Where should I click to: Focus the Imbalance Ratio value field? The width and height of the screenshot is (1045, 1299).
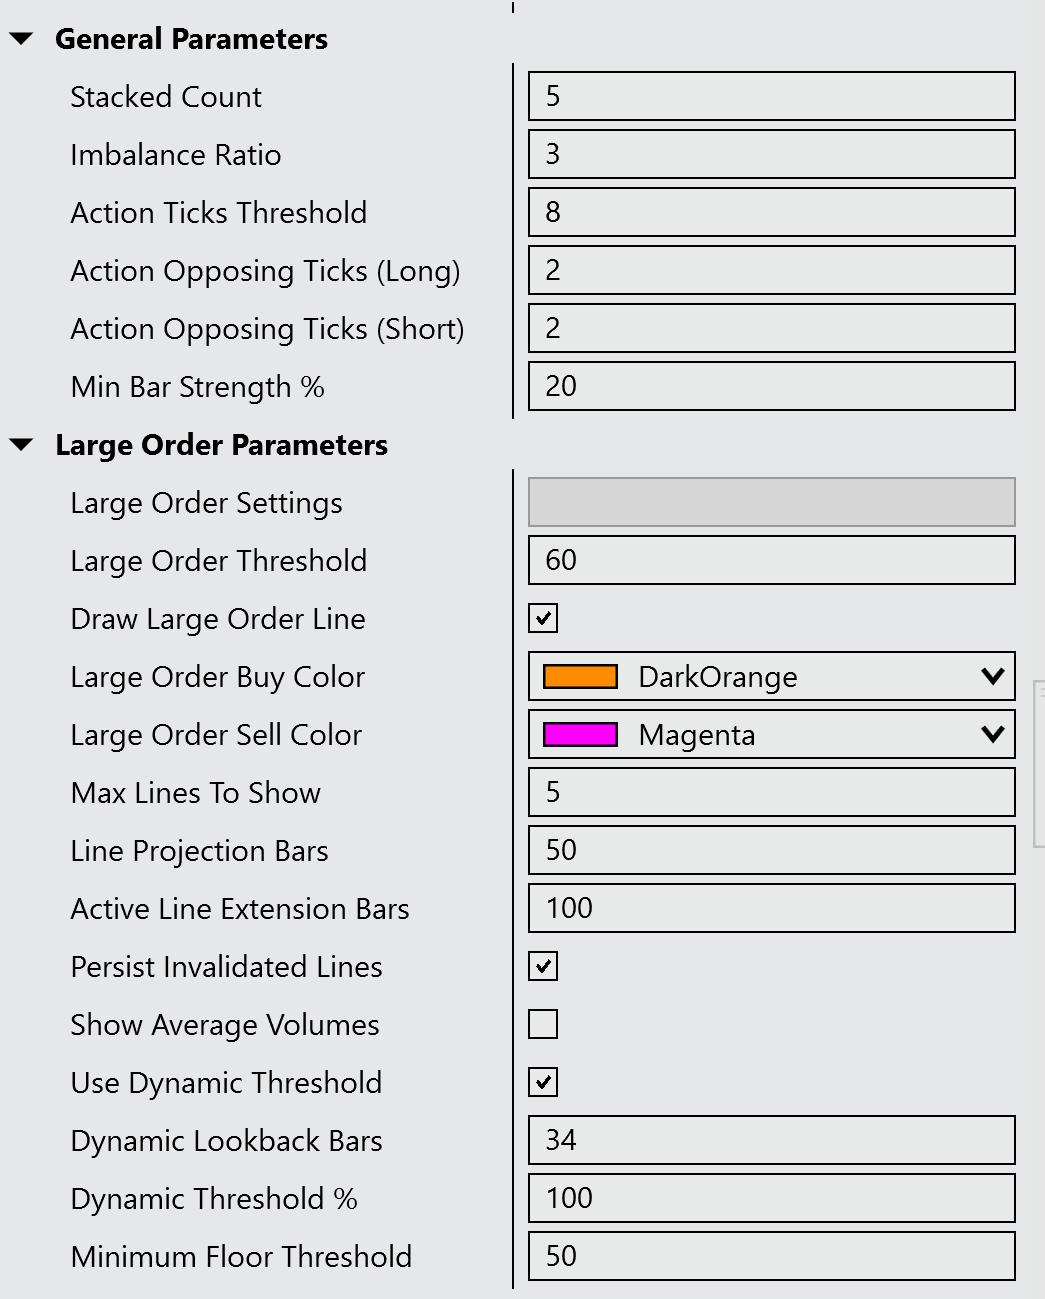[771, 155]
